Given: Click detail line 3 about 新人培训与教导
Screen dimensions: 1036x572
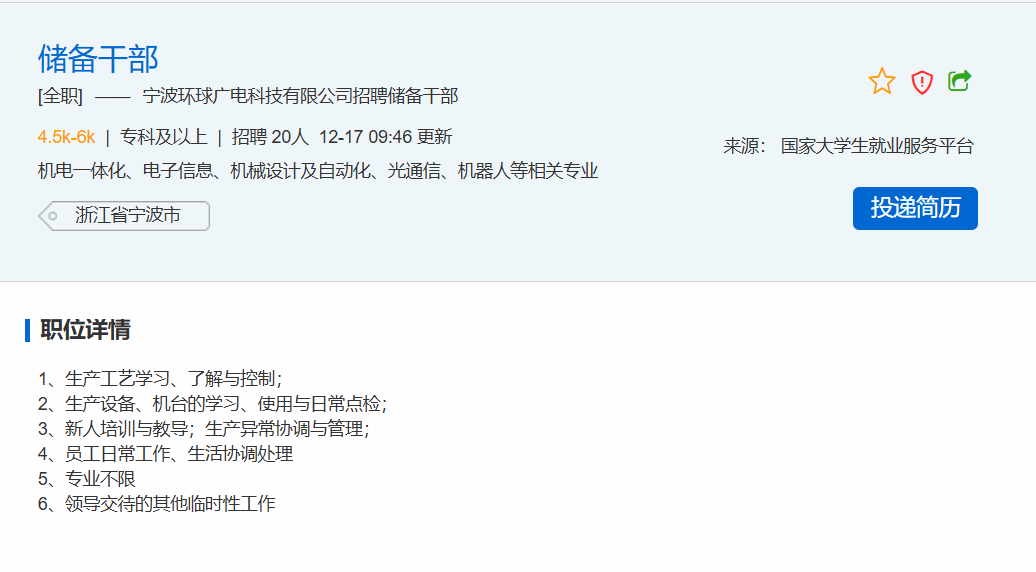Looking at the screenshot, I should pos(204,429).
